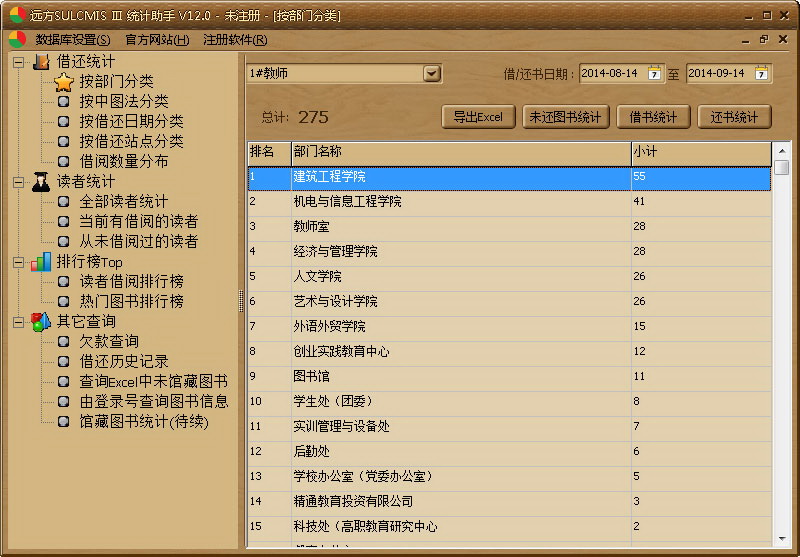
Task: Click the 借书统计 button
Action: [x=654, y=117]
